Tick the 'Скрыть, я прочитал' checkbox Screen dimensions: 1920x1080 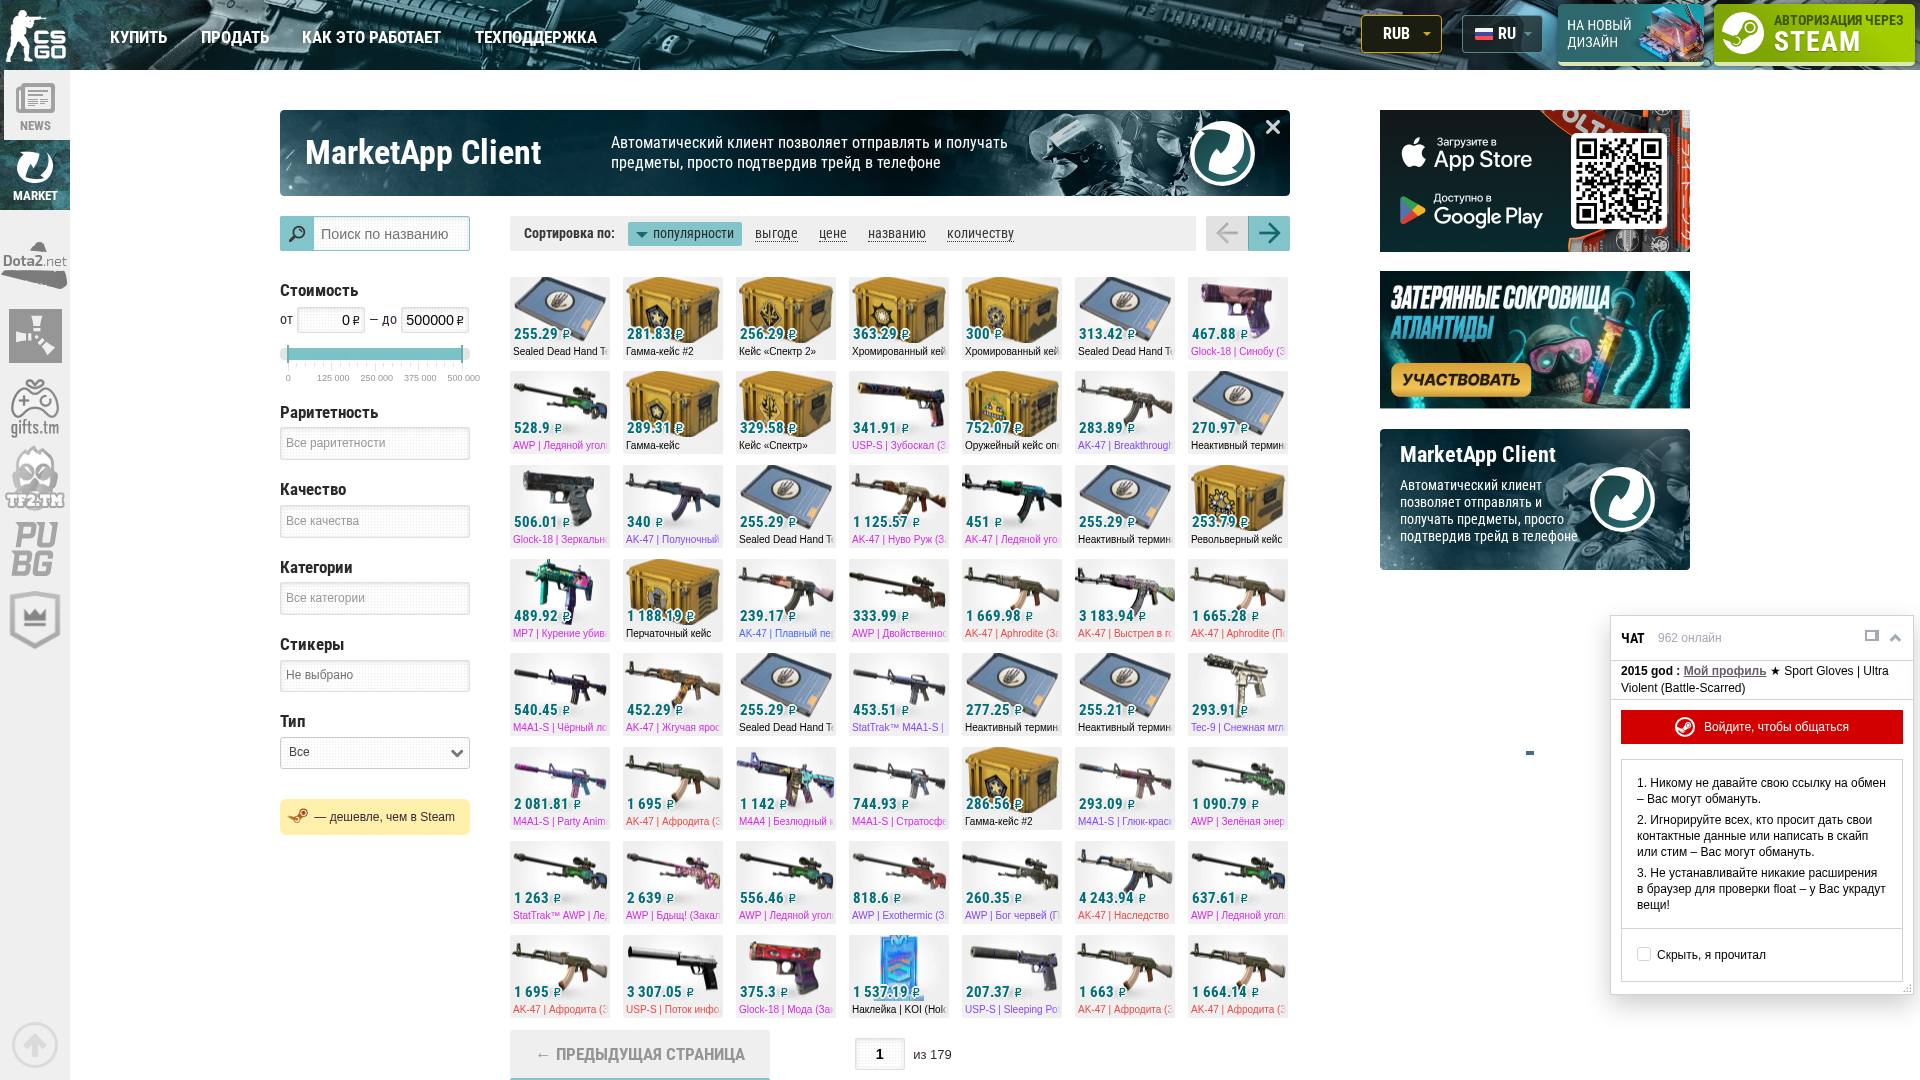(1644, 954)
